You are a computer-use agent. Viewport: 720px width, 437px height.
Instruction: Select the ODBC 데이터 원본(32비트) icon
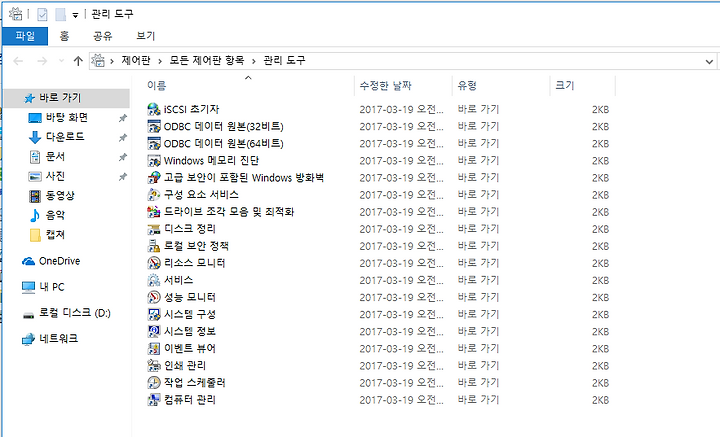coord(153,126)
